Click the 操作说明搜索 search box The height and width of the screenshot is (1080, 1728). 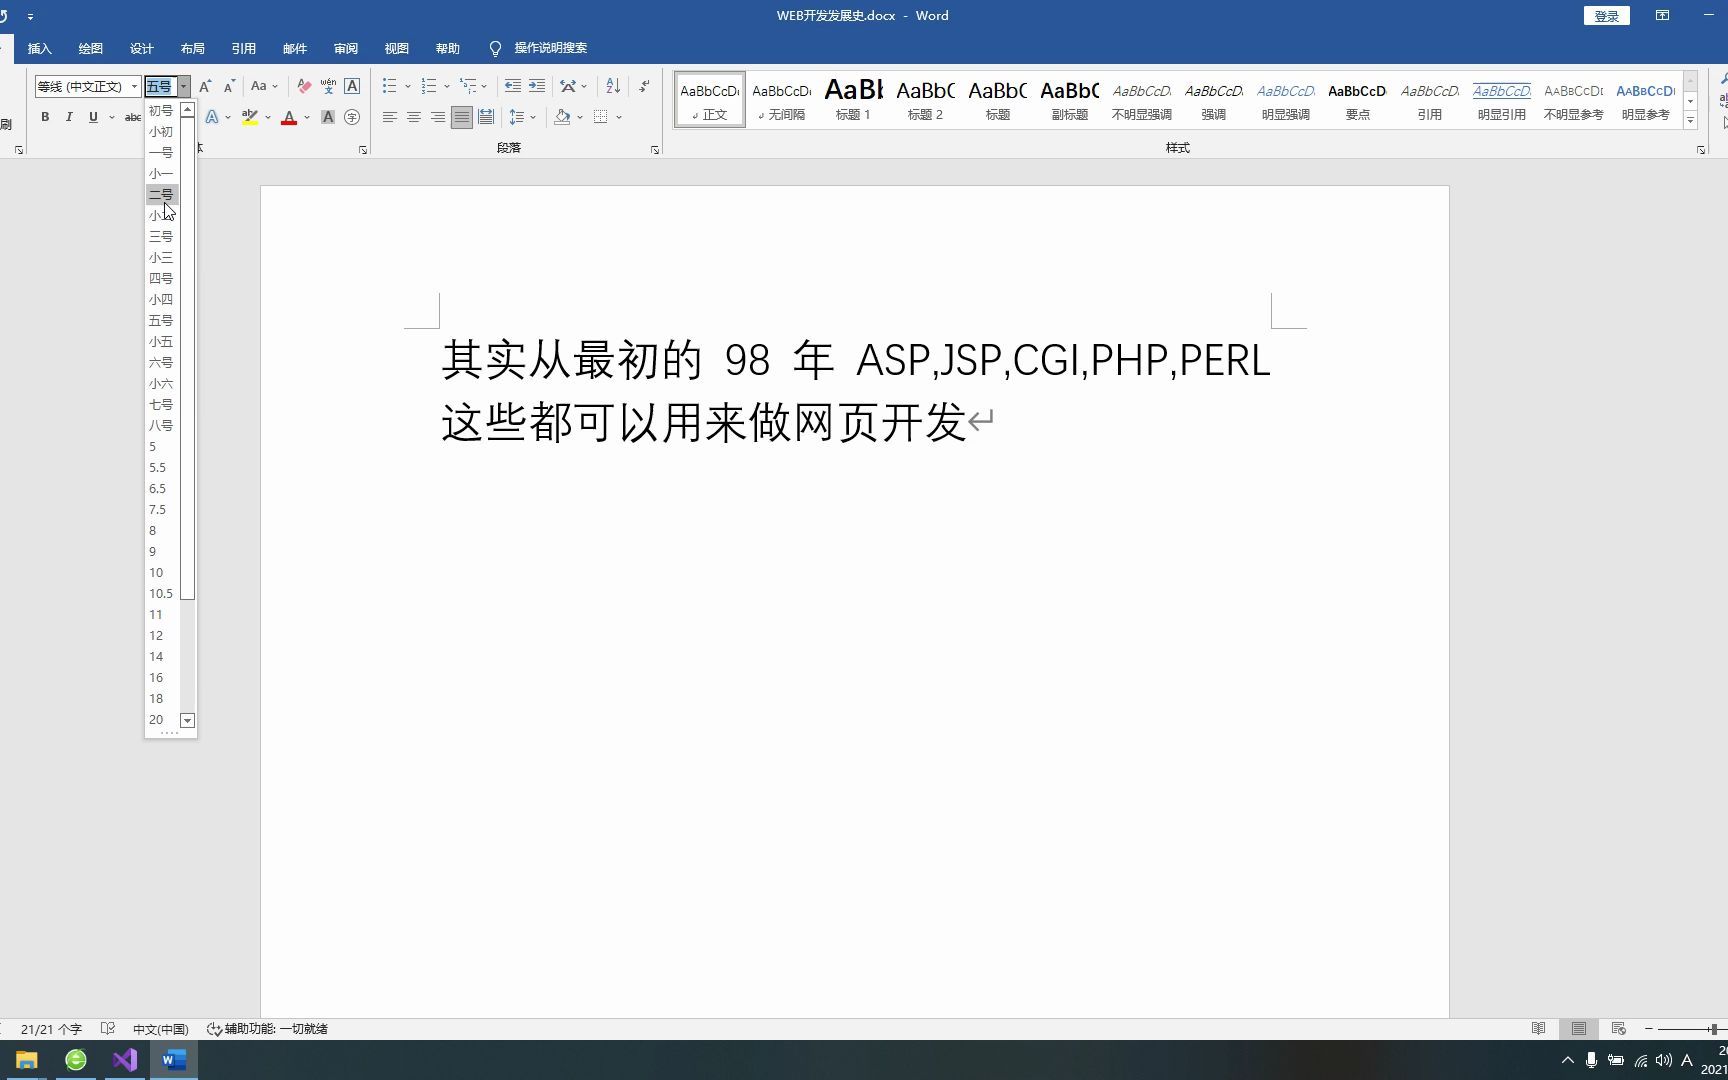(x=550, y=48)
